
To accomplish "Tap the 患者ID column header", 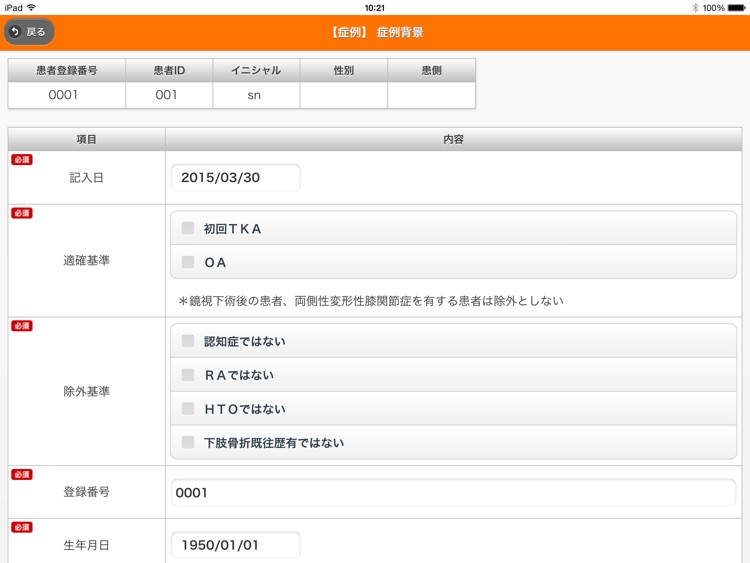I will [x=169, y=70].
